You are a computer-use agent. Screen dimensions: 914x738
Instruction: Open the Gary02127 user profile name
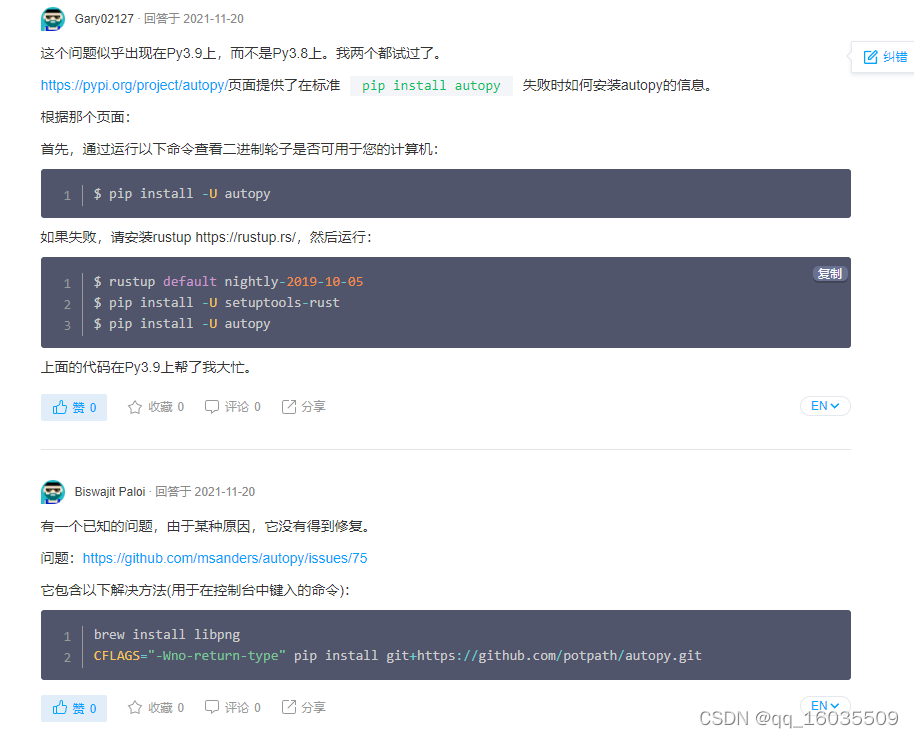pyautogui.click(x=104, y=19)
